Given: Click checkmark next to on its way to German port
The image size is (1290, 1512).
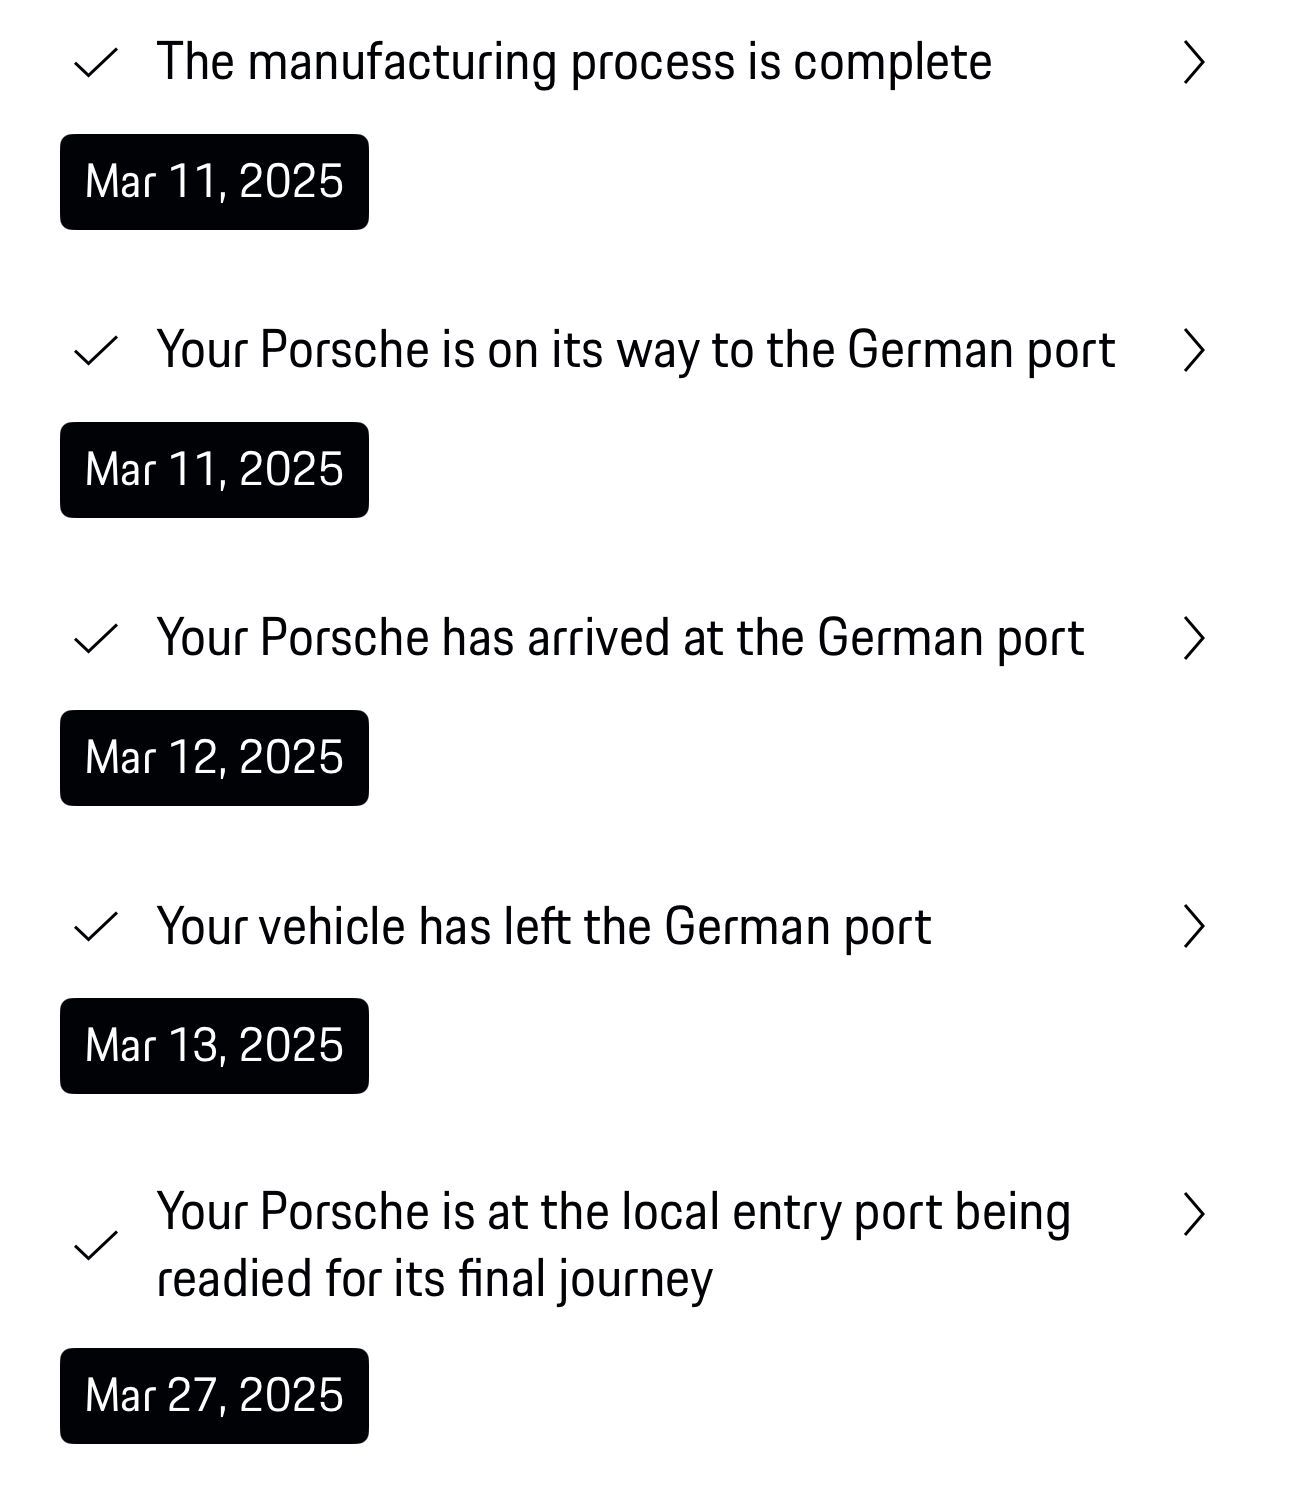Looking at the screenshot, I should (x=96, y=351).
